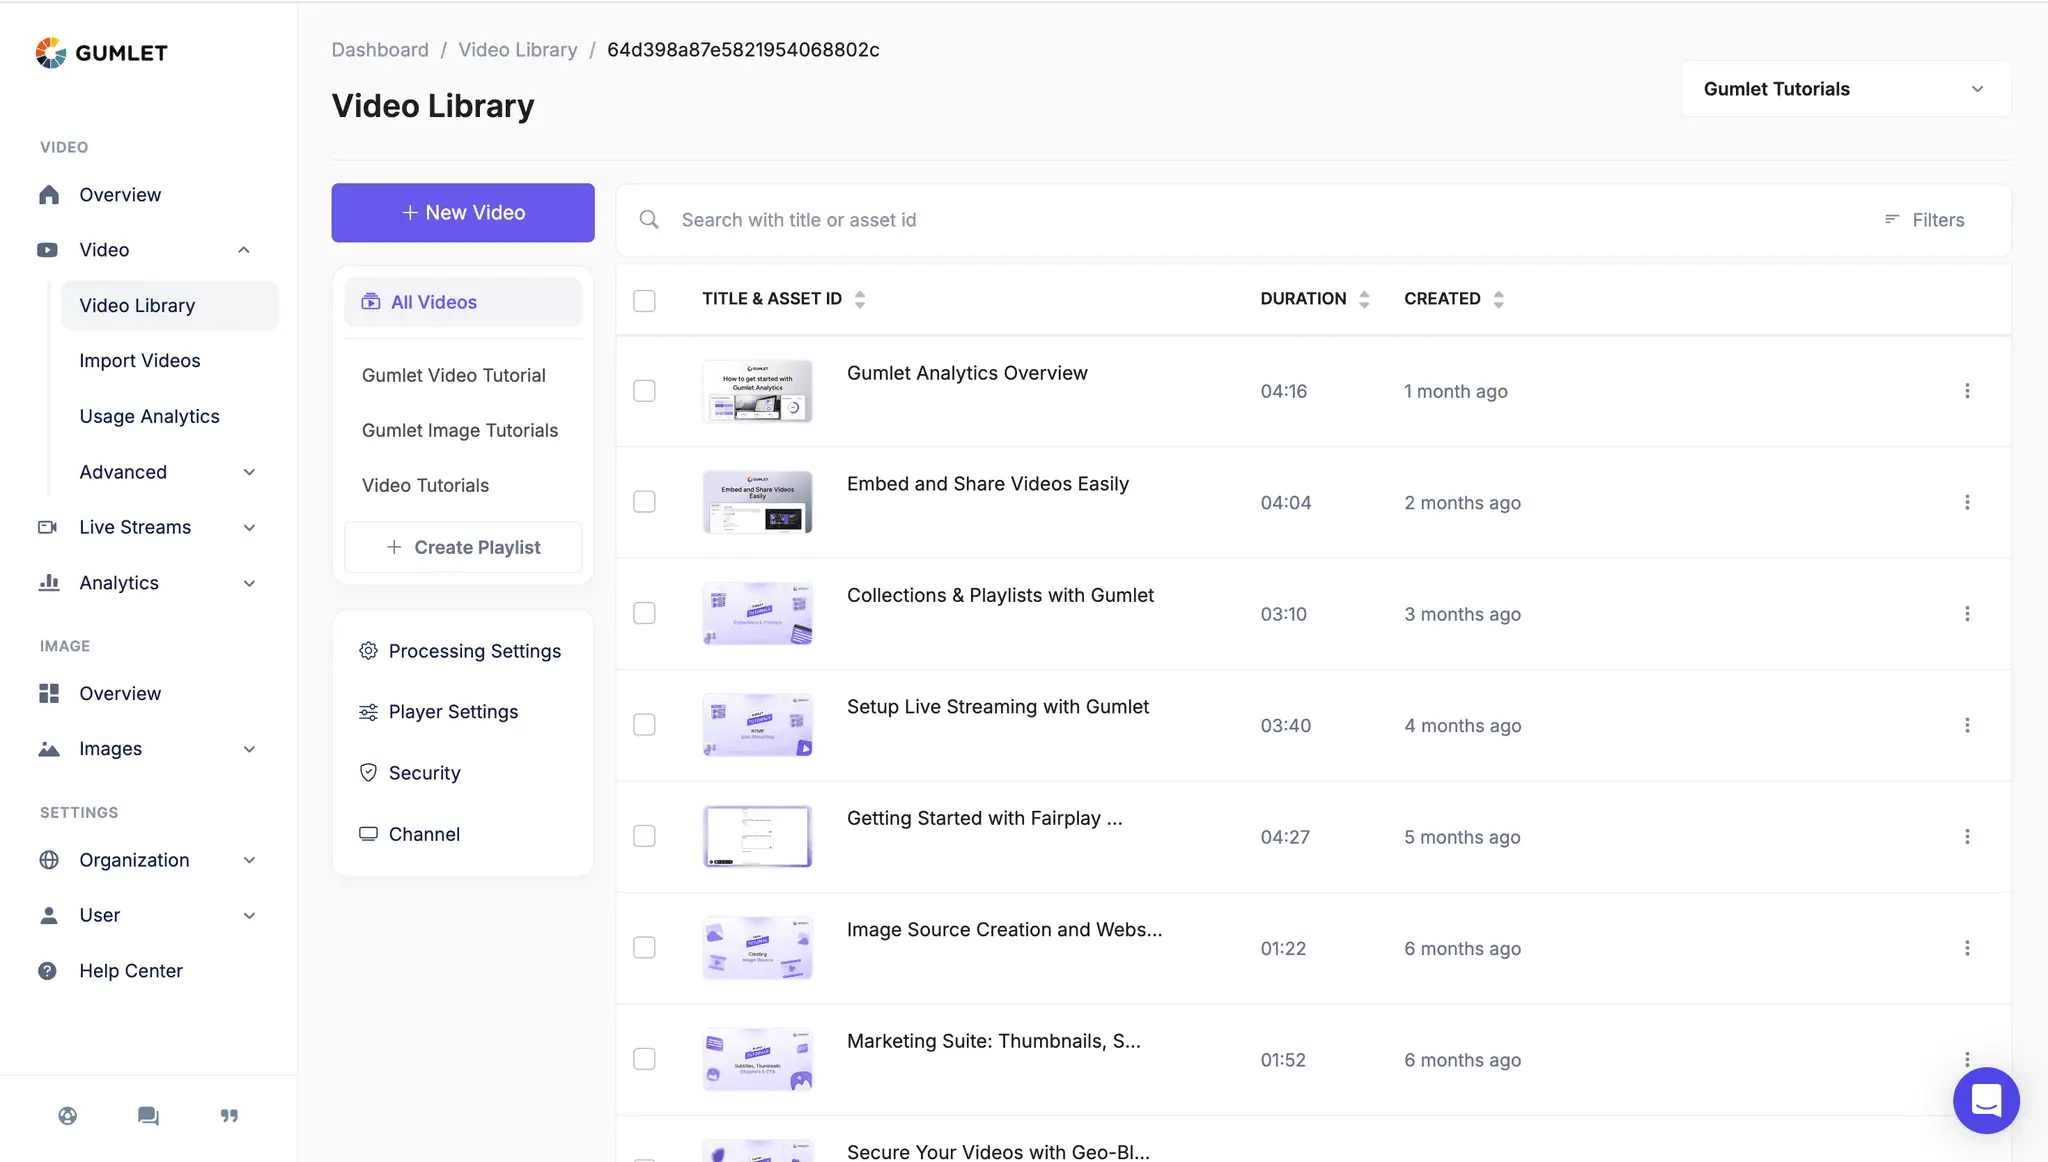Check the Collections & Playlists with Gumlet row
Screen dimensions: 2048x1162
click(645, 614)
